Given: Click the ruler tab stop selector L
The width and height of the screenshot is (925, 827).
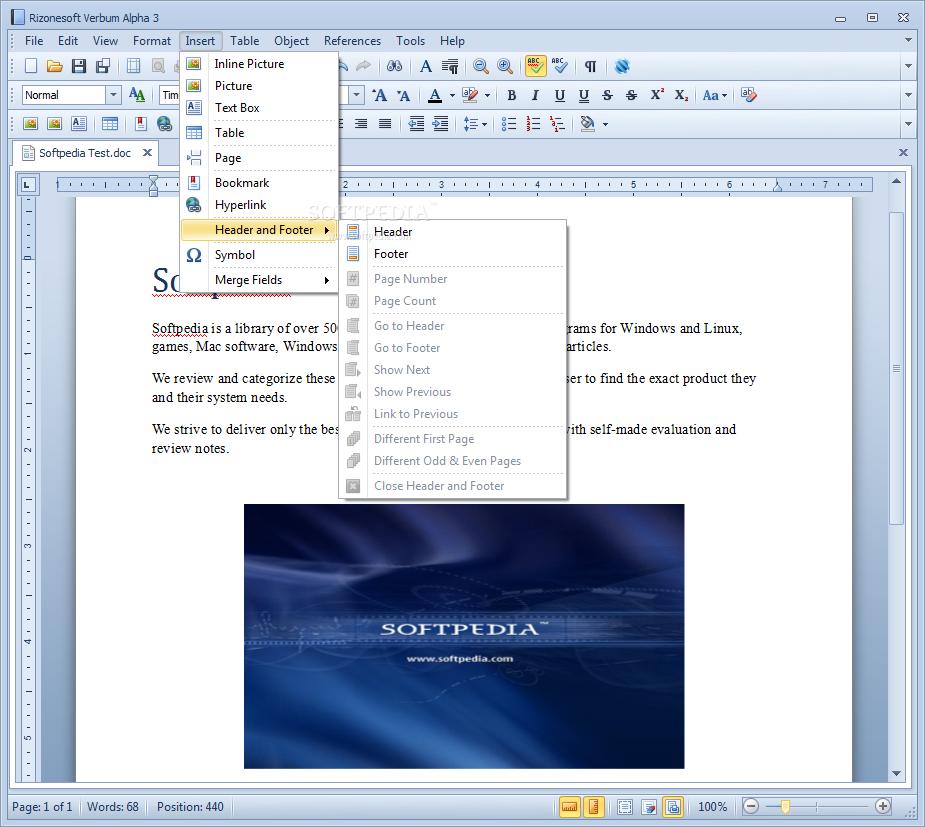Looking at the screenshot, I should [x=27, y=185].
